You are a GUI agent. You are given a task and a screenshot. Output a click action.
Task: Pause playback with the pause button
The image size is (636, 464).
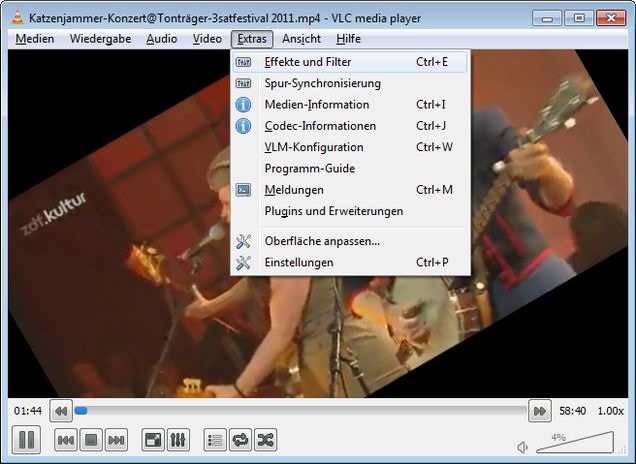click(26, 440)
